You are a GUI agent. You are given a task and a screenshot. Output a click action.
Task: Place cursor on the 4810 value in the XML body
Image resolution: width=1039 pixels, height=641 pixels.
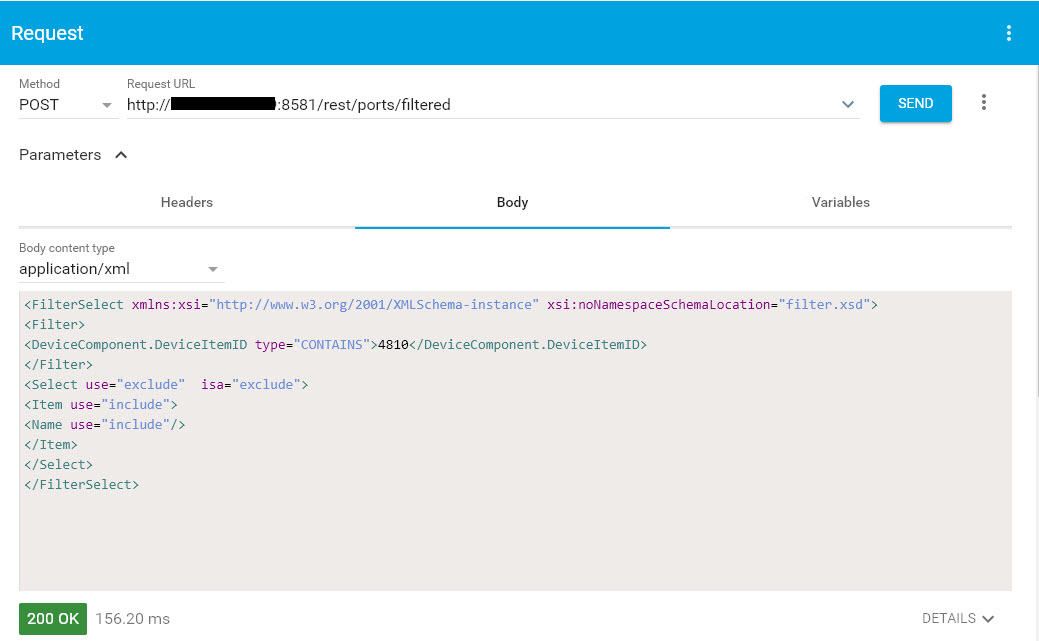(x=394, y=345)
